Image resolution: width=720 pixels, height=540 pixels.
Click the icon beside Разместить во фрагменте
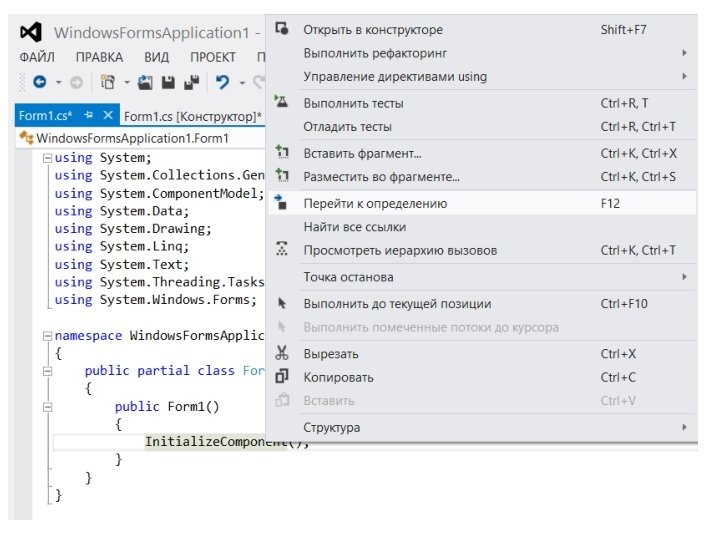pos(281,175)
